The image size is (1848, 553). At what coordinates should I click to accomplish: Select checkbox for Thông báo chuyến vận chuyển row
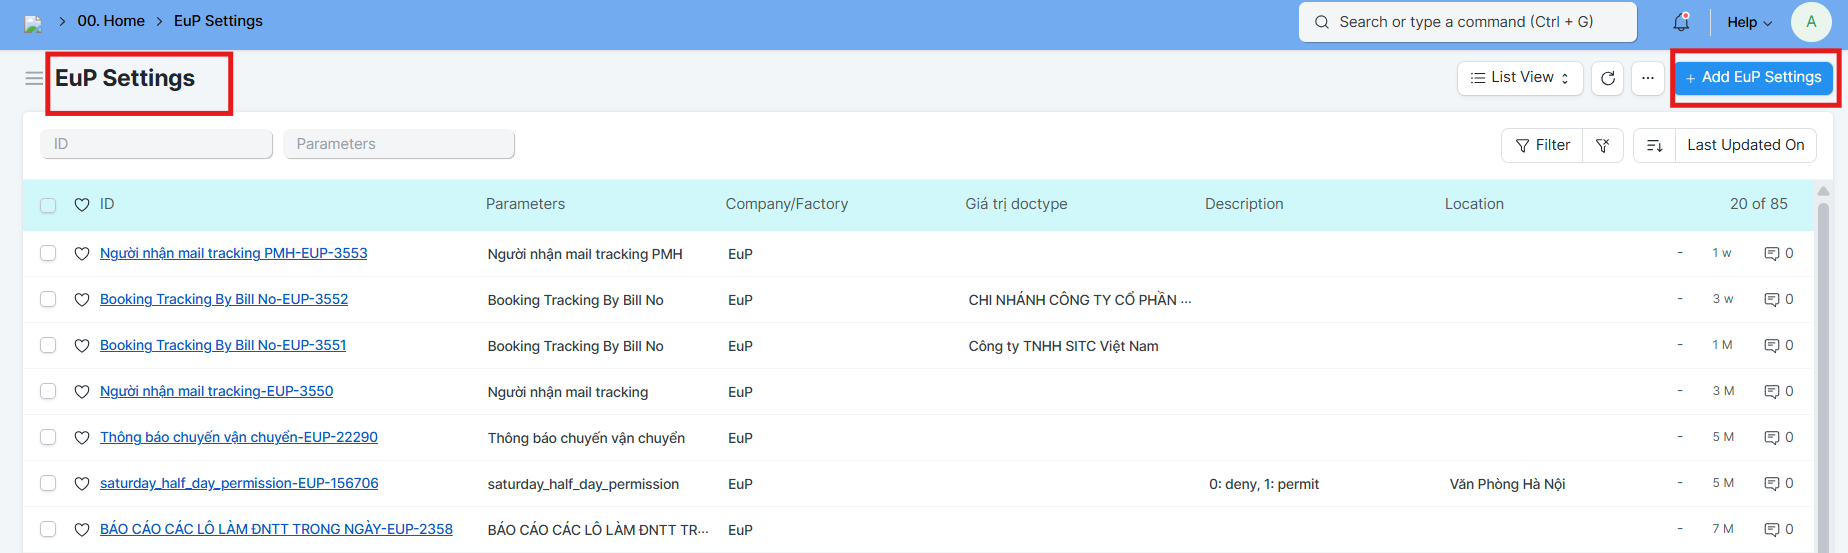click(x=48, y=438)
